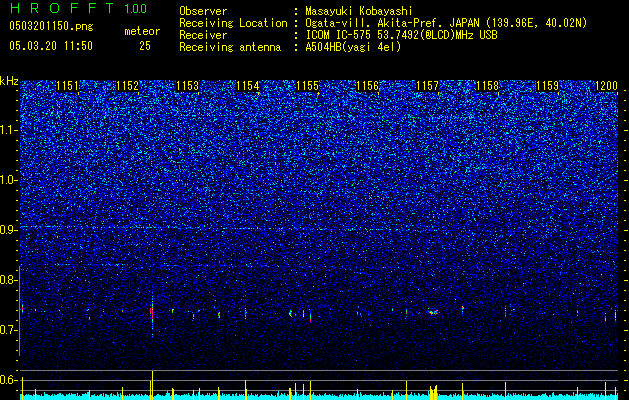The image size is (629, 400).
Task: Click antenna value A504HB(yagi 4el)
Action: pyautogui.click(x=353, y=47)
